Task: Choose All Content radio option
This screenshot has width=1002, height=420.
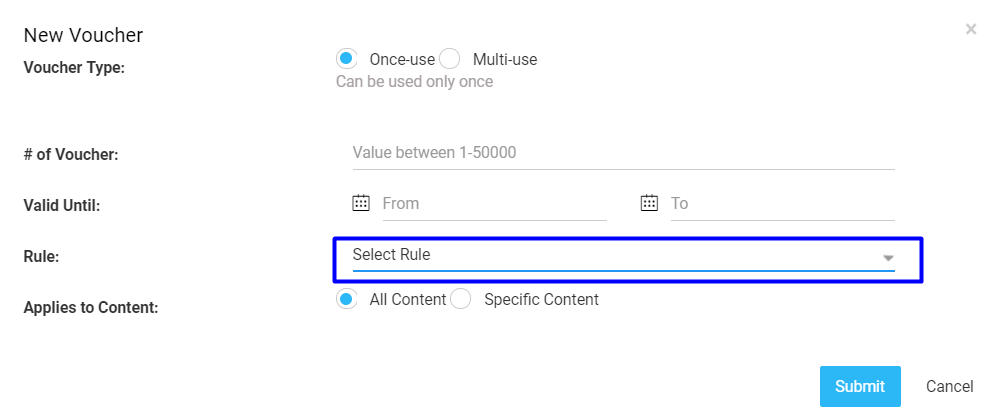Action: tap(346, 299)
